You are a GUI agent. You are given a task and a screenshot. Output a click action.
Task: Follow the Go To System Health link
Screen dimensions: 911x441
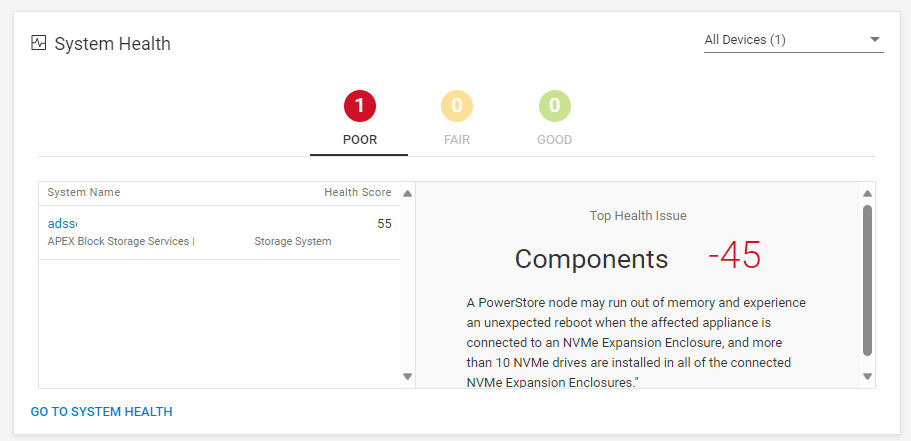coord(102,411)
